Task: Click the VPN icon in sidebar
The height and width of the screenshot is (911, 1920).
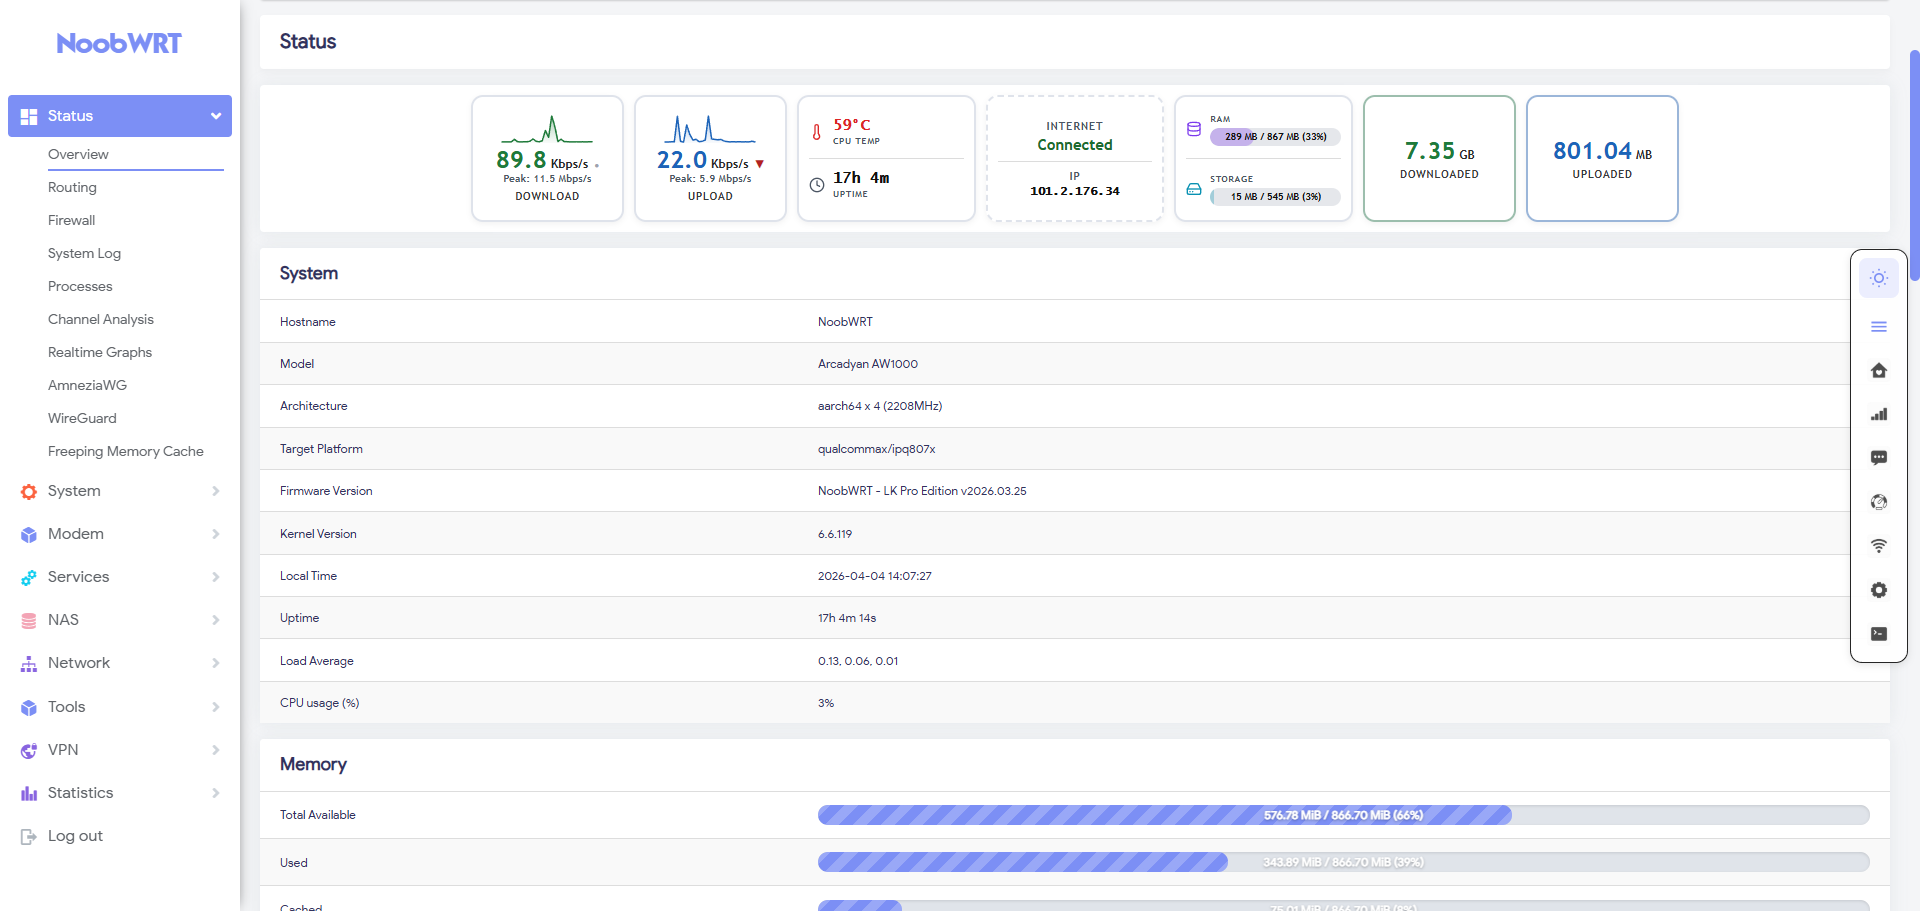Action: pyautogui.click(x=29, y=750)
